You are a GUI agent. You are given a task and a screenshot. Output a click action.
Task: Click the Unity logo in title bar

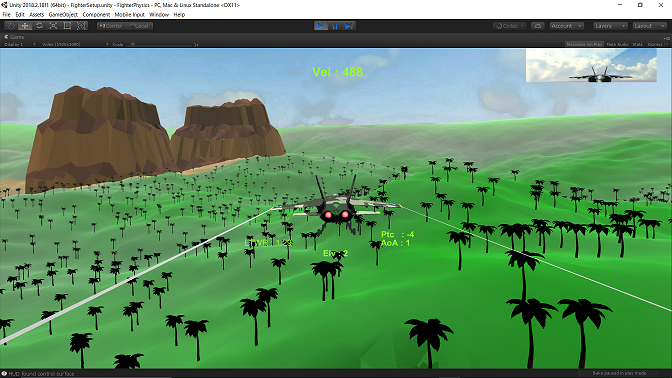coord(4,5)
